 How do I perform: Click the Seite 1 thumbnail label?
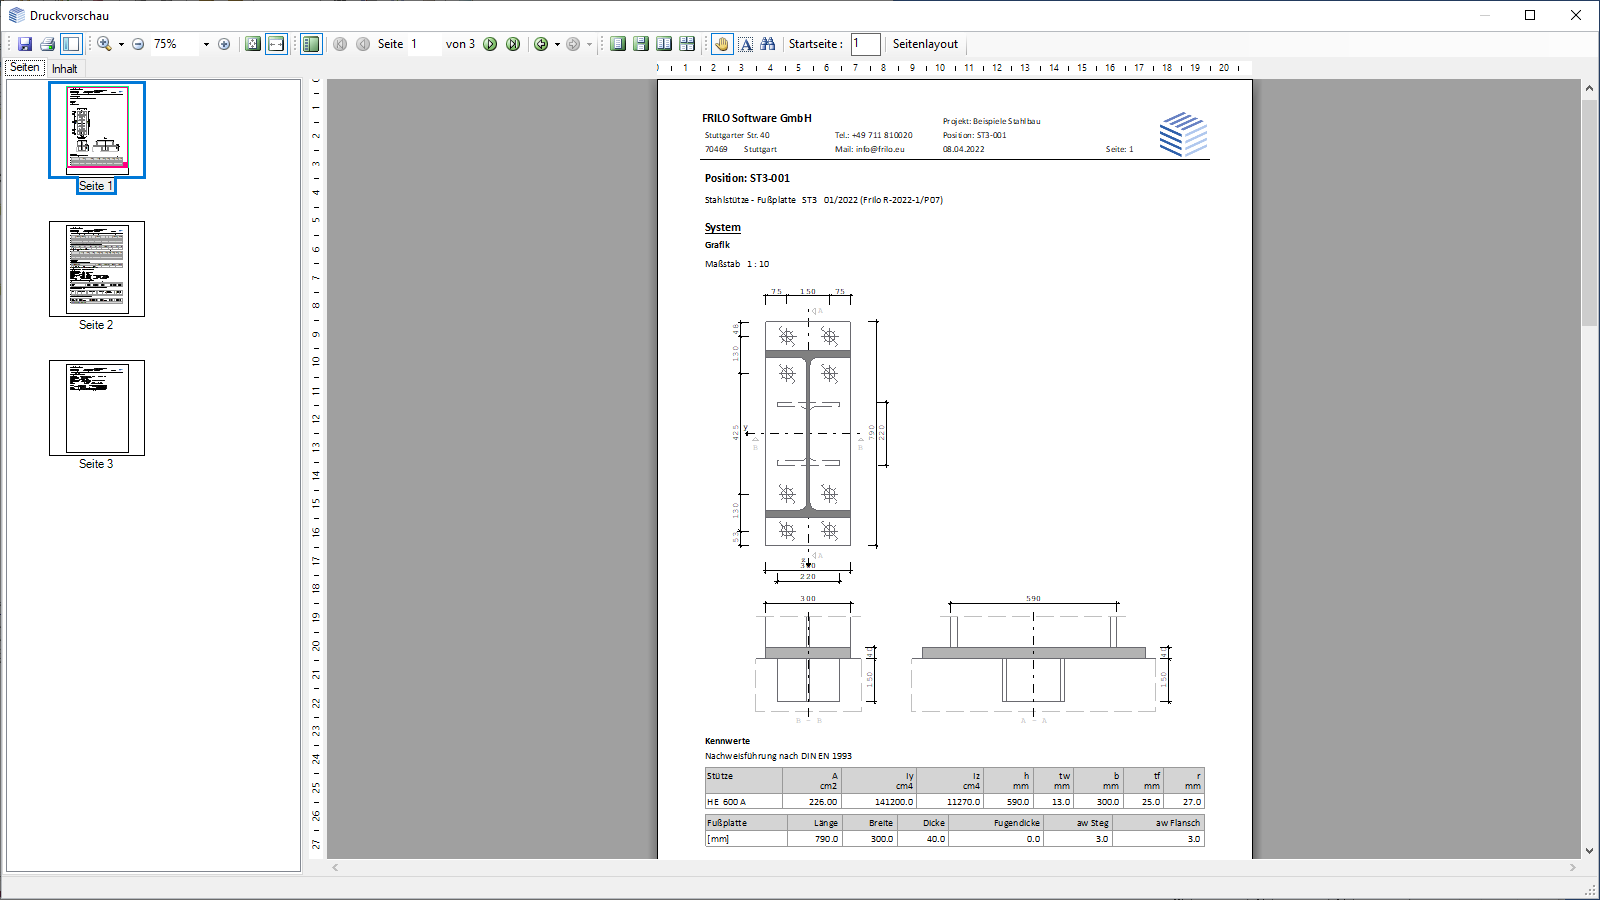[x=96, y=186]
